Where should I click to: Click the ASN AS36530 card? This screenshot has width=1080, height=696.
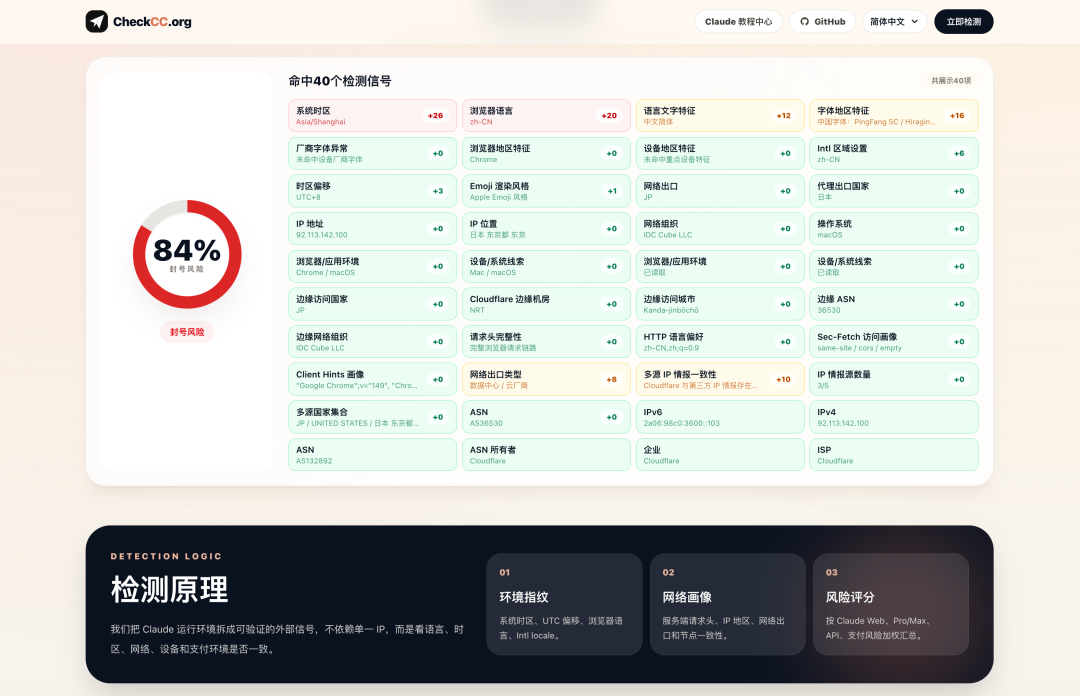pos(546,417)
